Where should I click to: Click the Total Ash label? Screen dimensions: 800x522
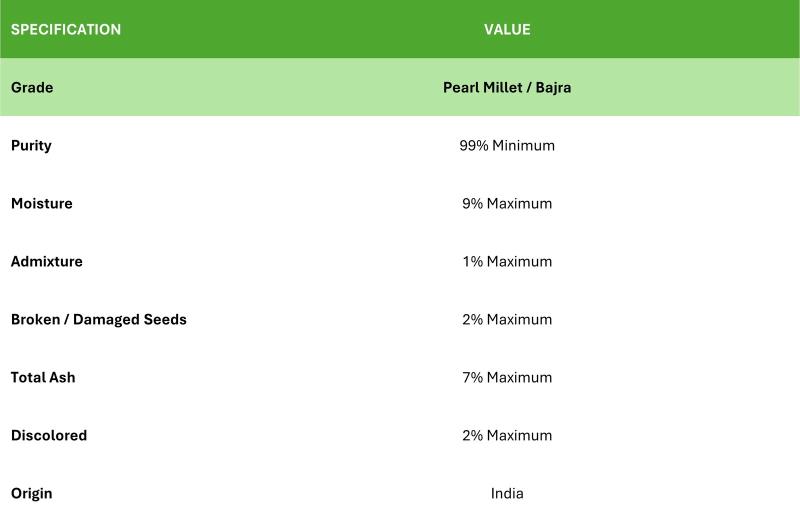click(x=43, y=378)
